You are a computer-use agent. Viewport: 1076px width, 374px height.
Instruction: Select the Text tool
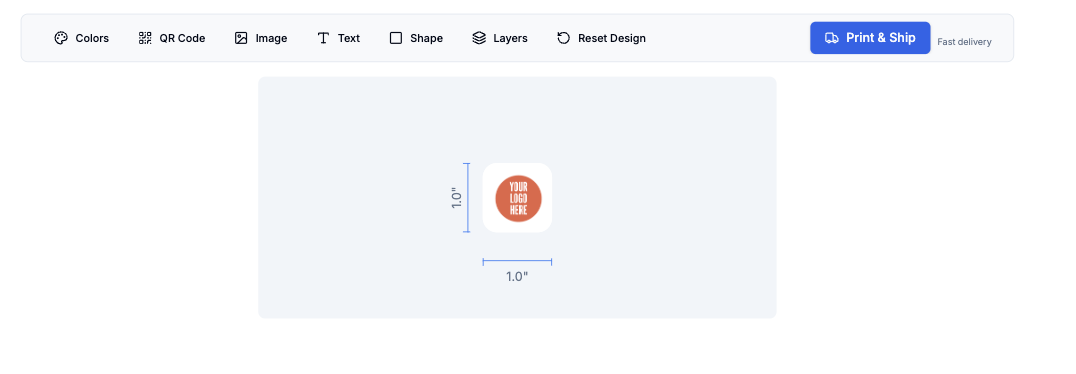(x=338, y=38)
